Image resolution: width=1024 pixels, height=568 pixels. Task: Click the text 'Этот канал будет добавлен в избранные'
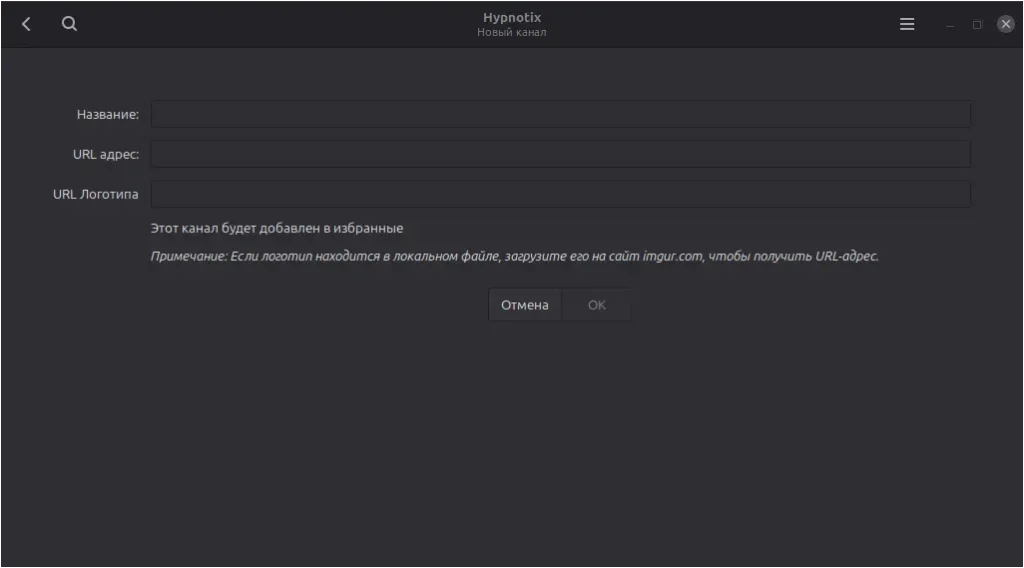coord(277,229)
